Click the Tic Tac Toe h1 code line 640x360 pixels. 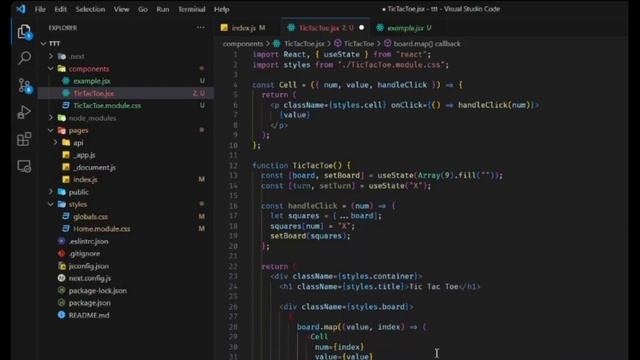click(x=380, y=287)
